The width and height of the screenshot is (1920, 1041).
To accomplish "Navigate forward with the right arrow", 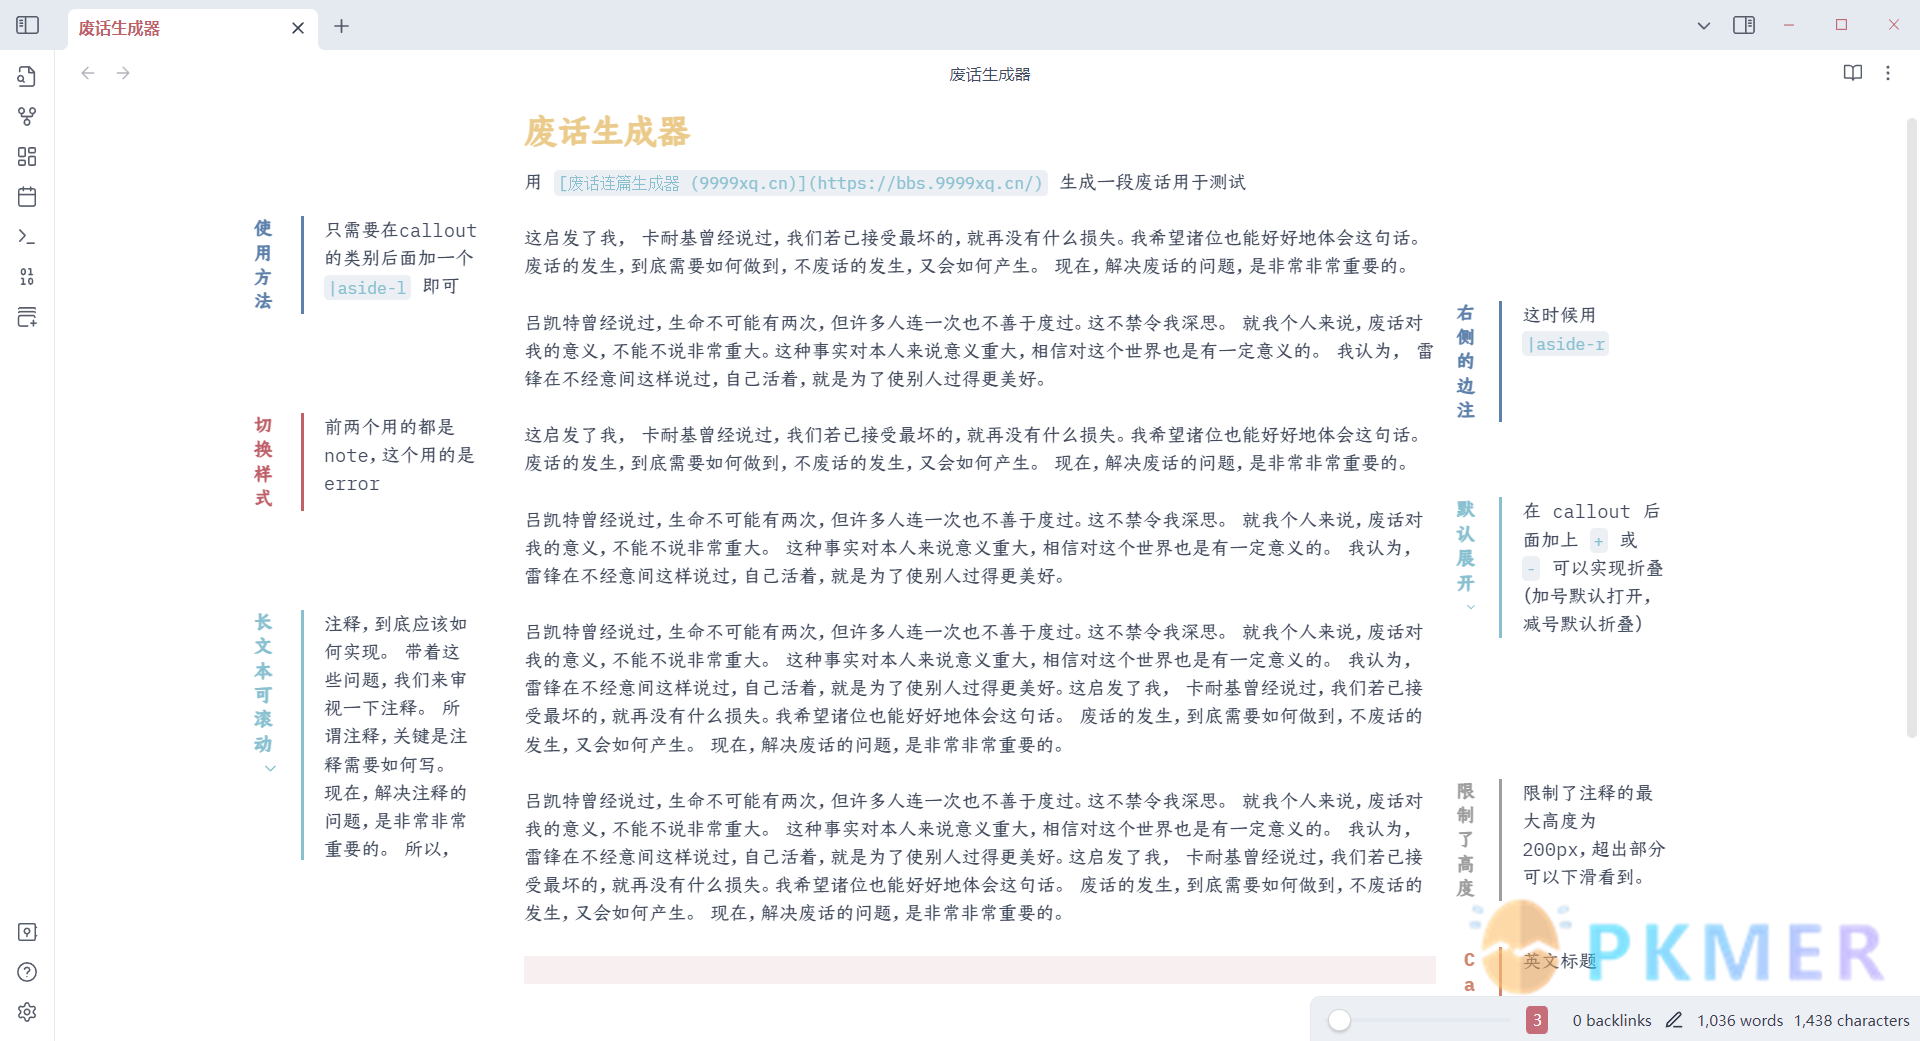I will [x=123, y=73].
